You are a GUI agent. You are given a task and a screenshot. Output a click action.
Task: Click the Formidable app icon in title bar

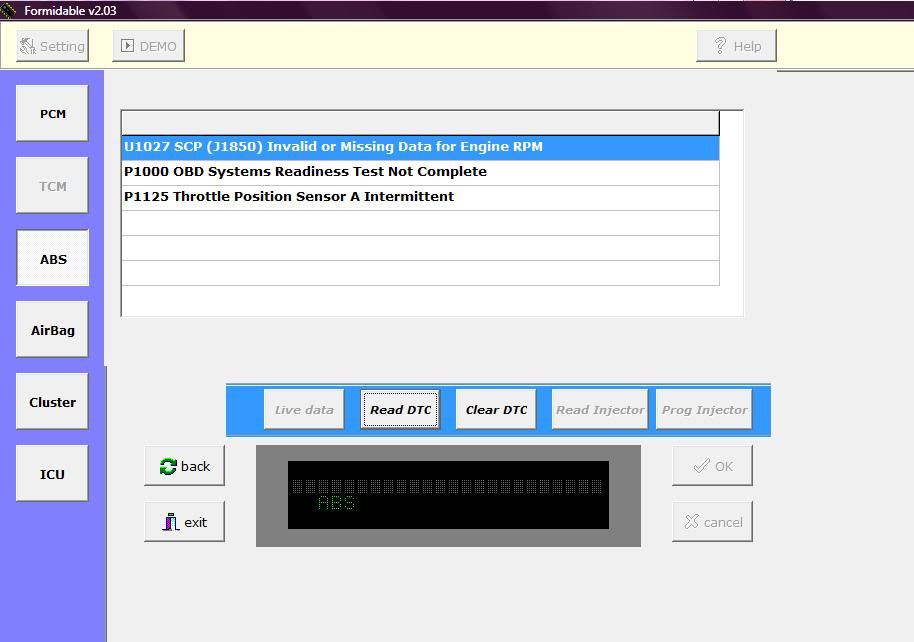pyautogui.click(x=9, y=10)
